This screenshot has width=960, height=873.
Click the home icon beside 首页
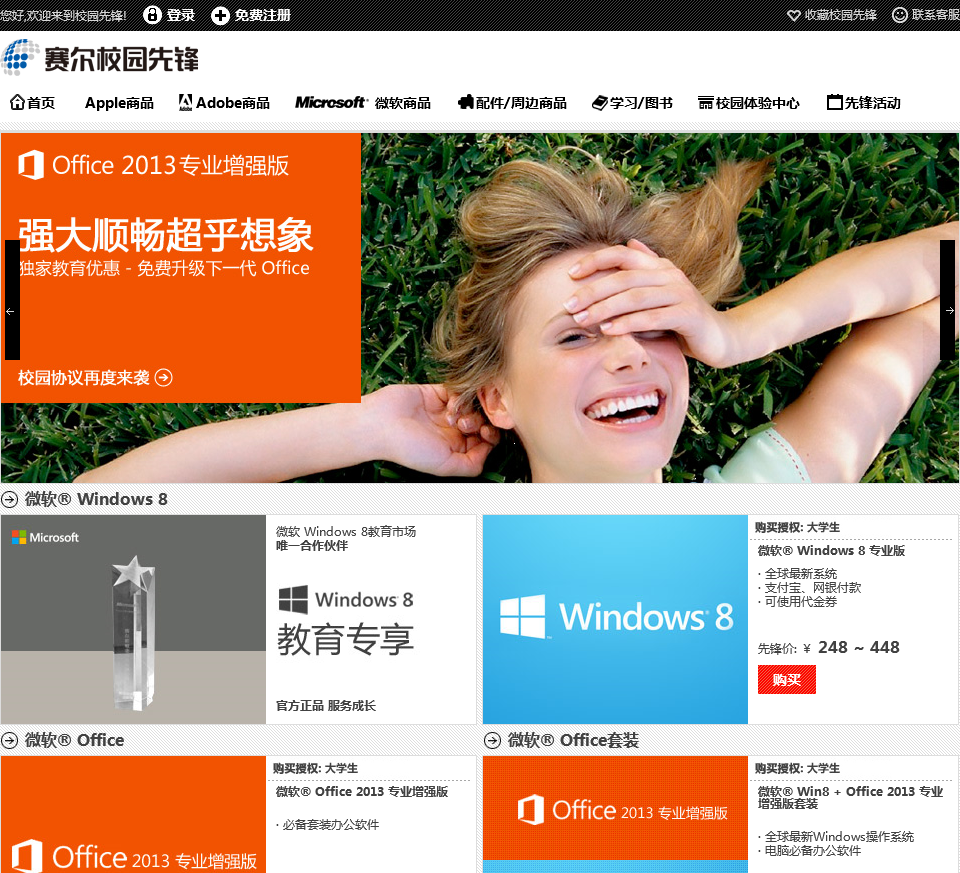click(17, 102)
